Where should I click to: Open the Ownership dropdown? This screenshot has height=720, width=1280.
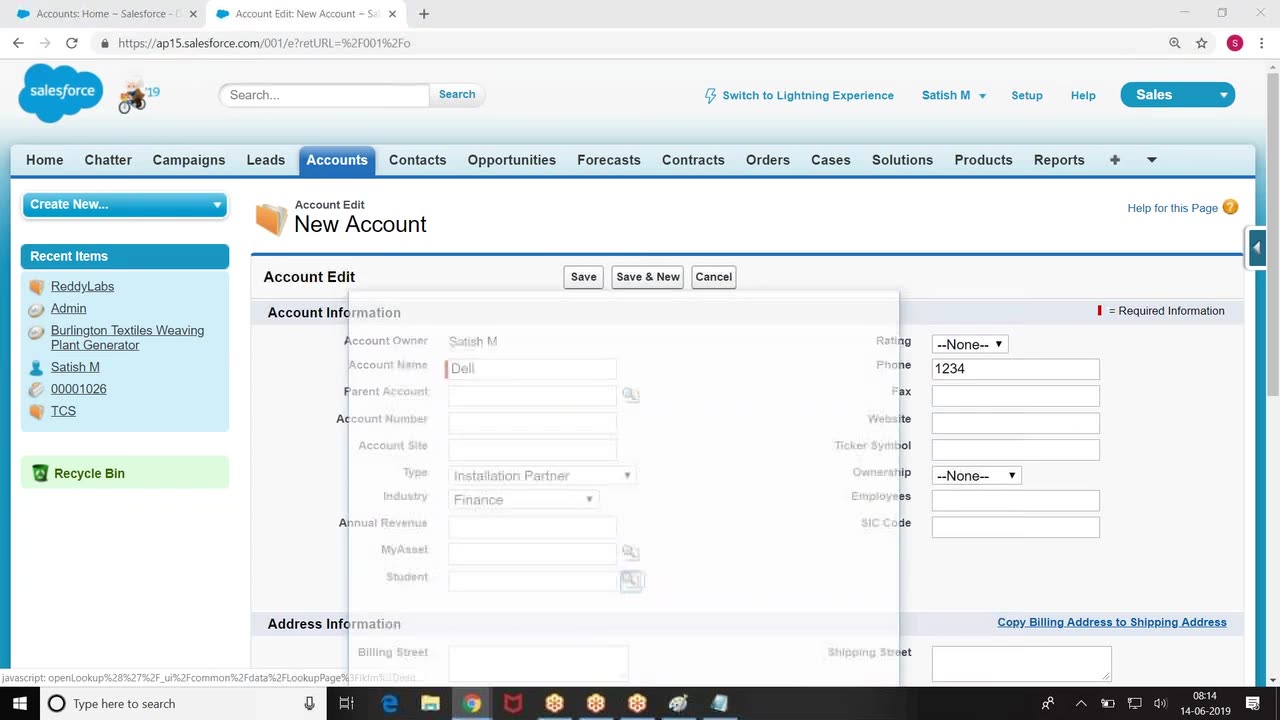(977, 476)
